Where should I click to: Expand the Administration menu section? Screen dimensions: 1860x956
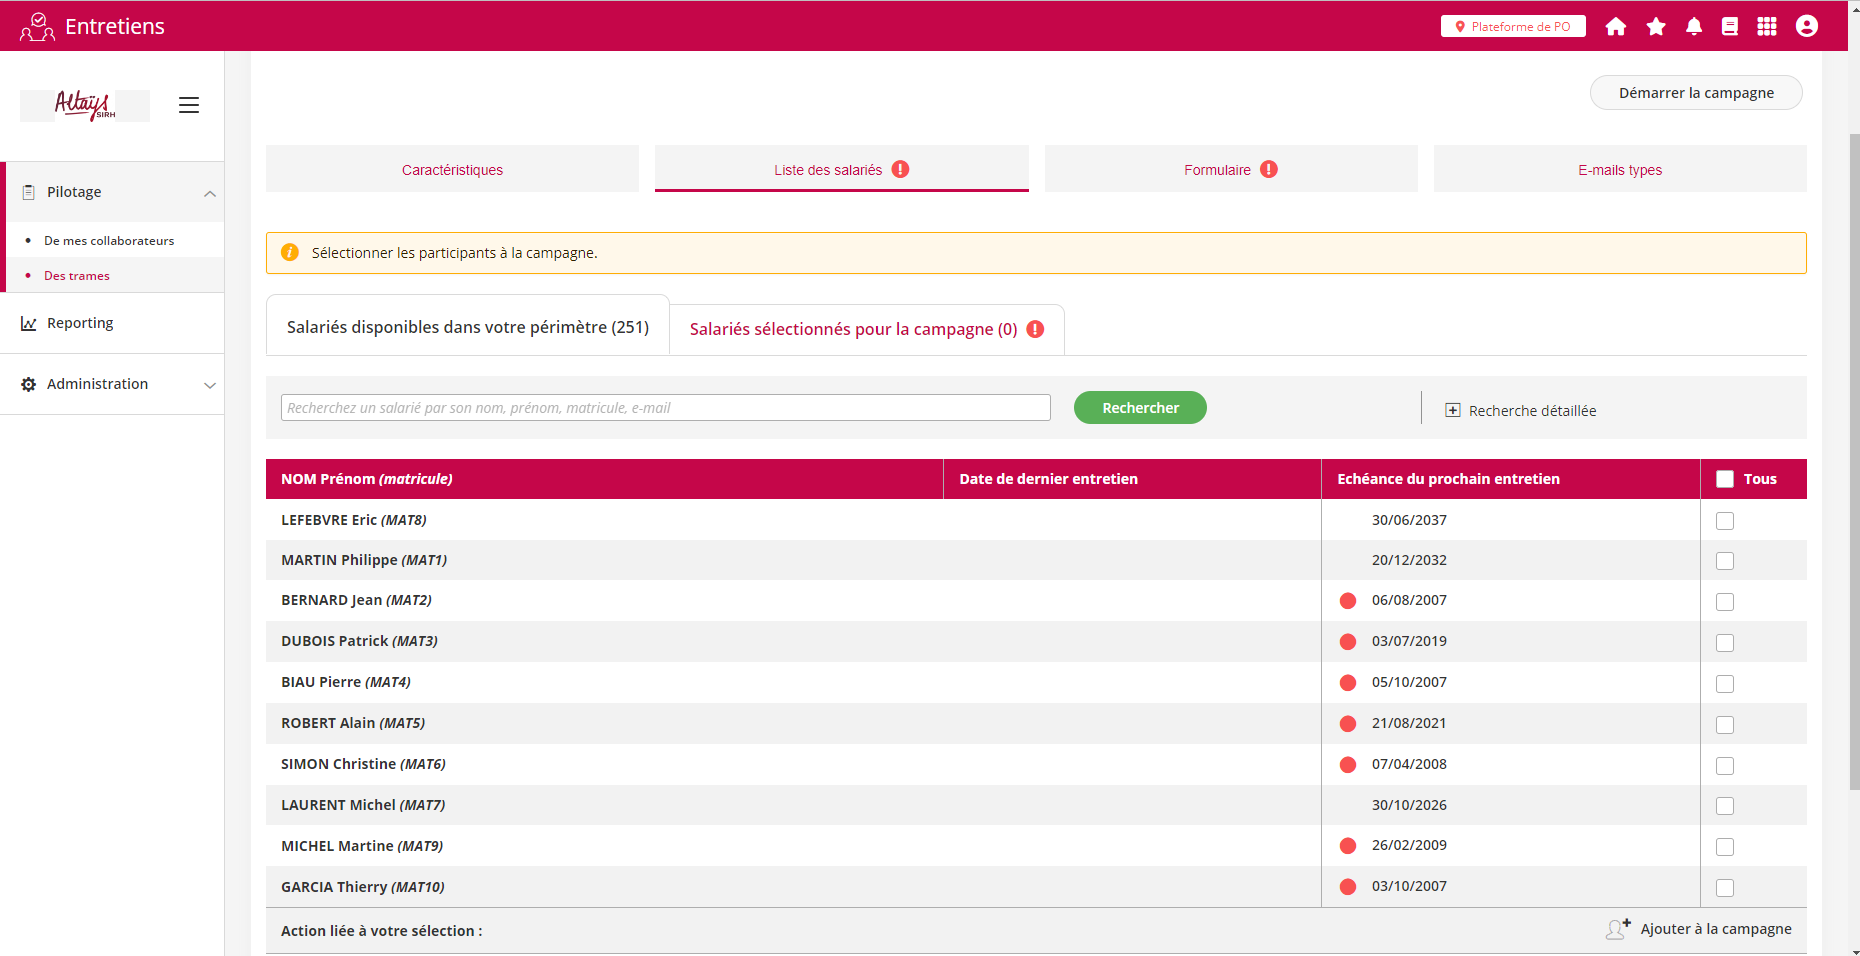click(209, 385)
